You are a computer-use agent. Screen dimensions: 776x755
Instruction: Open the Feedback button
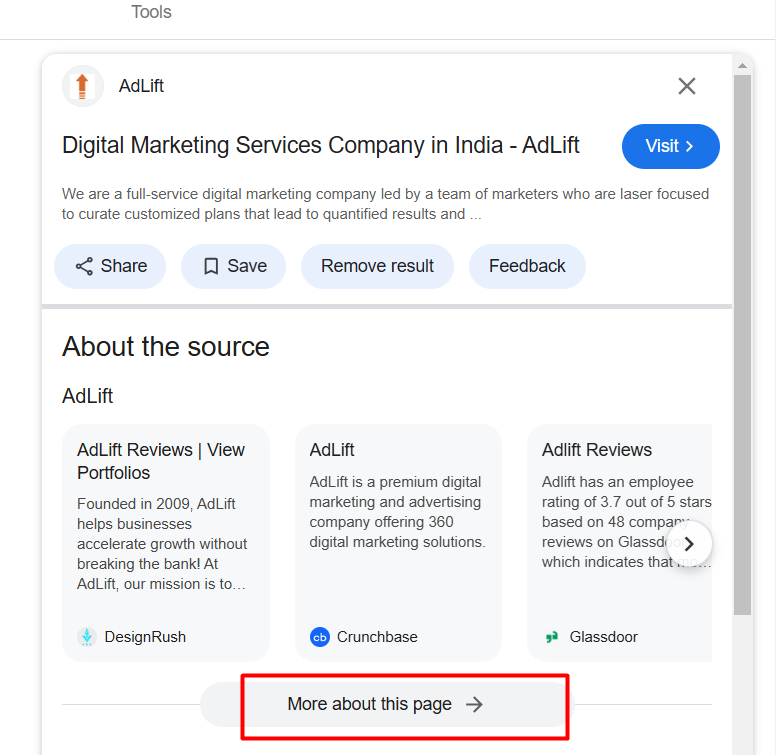tap(527, 266)
